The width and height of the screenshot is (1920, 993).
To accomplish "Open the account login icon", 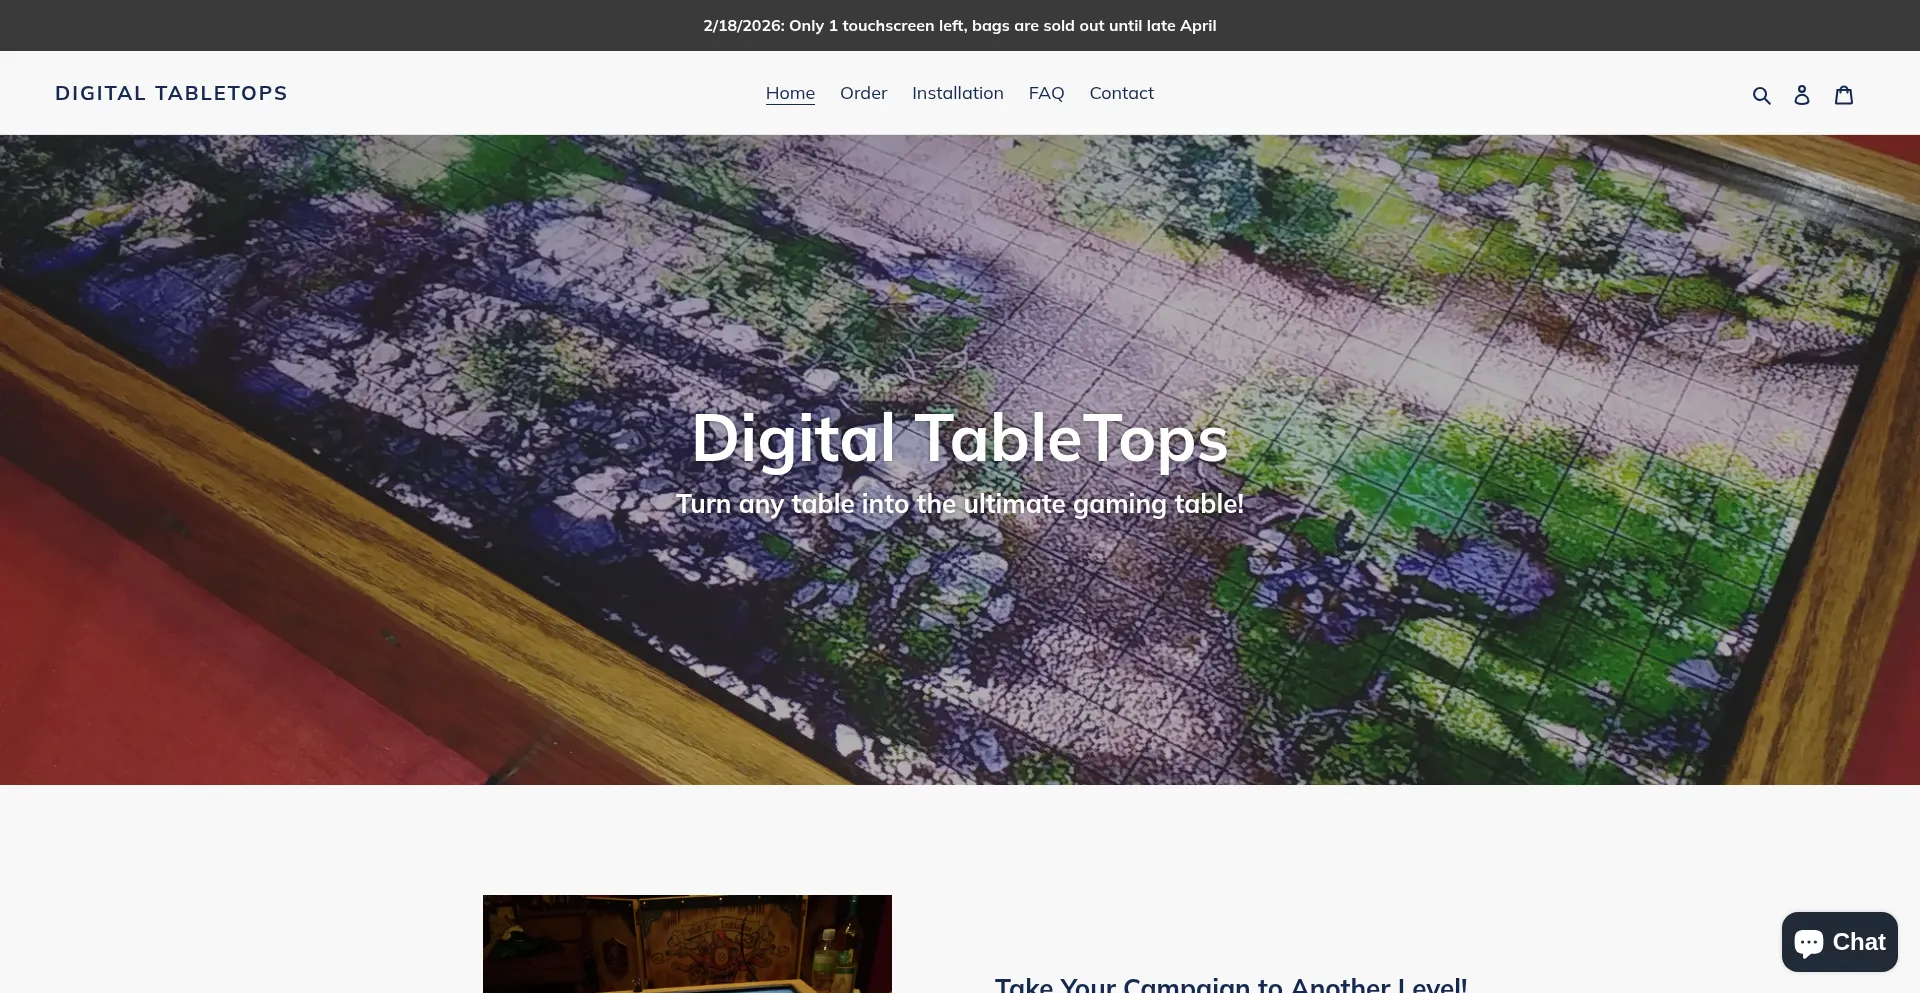I will (1802, 95).
